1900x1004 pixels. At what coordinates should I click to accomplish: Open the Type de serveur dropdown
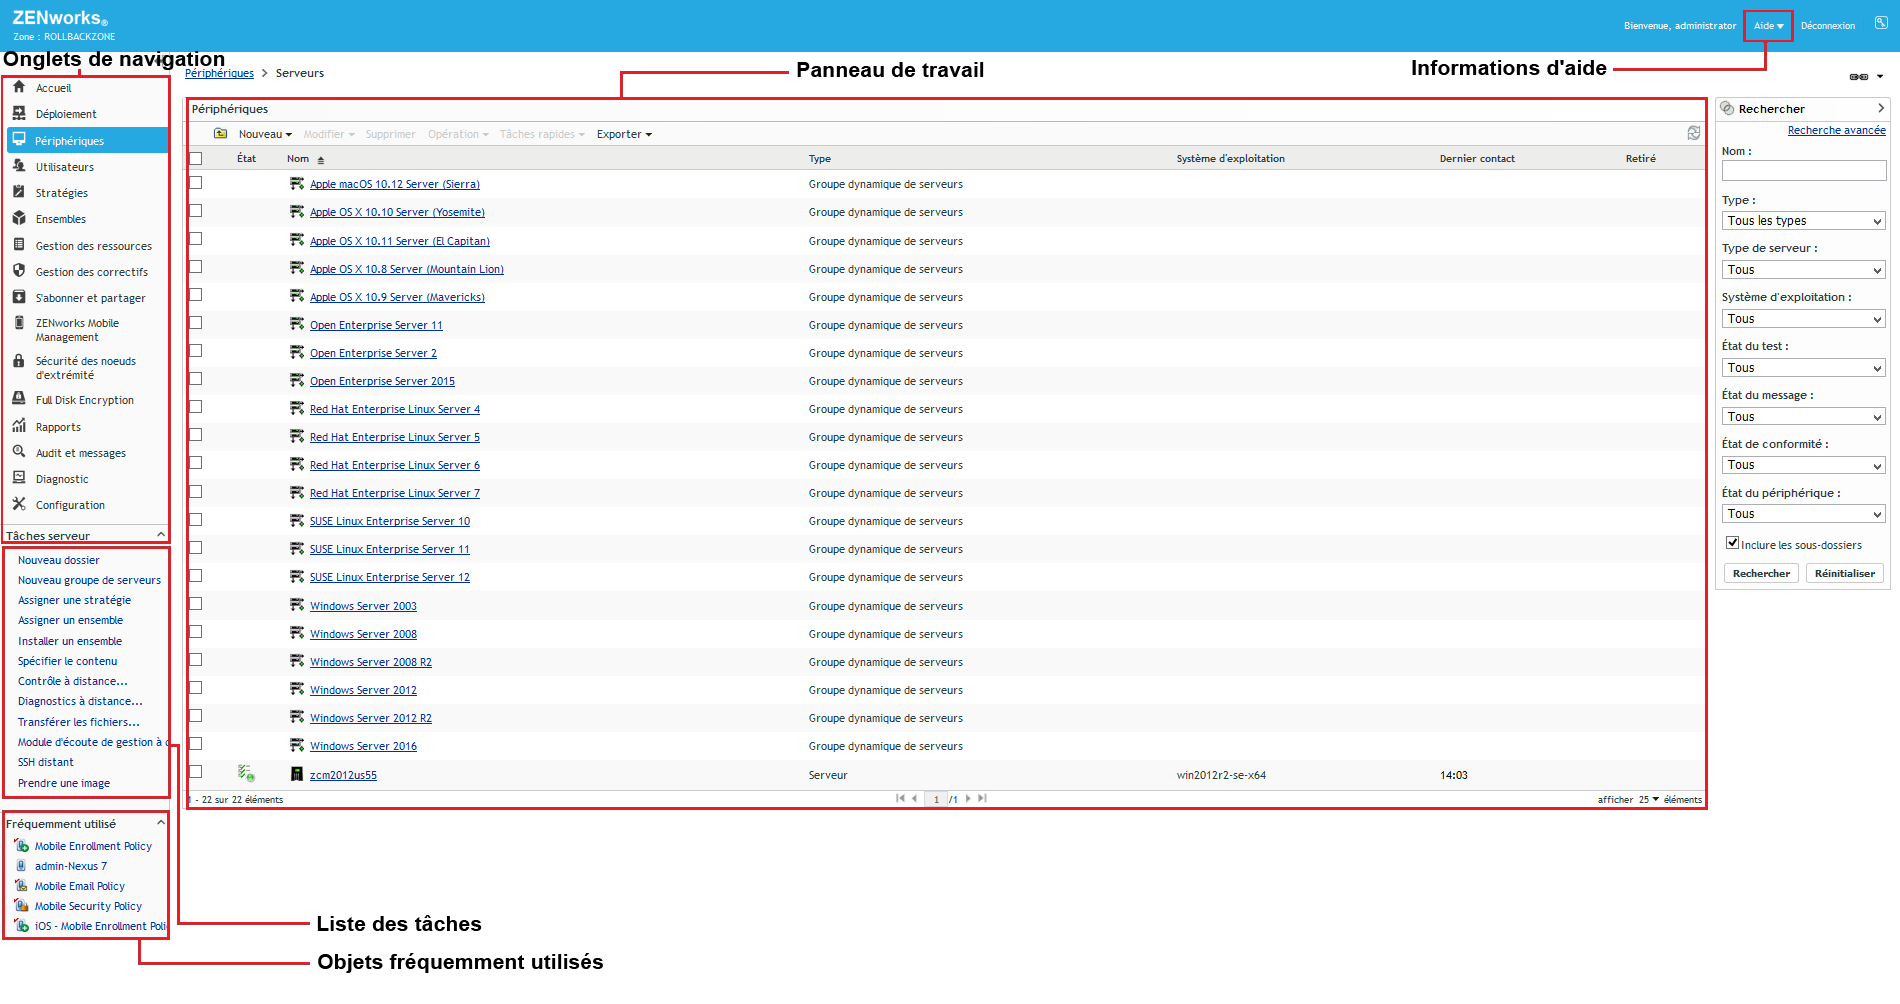[x=1804, y=270]
